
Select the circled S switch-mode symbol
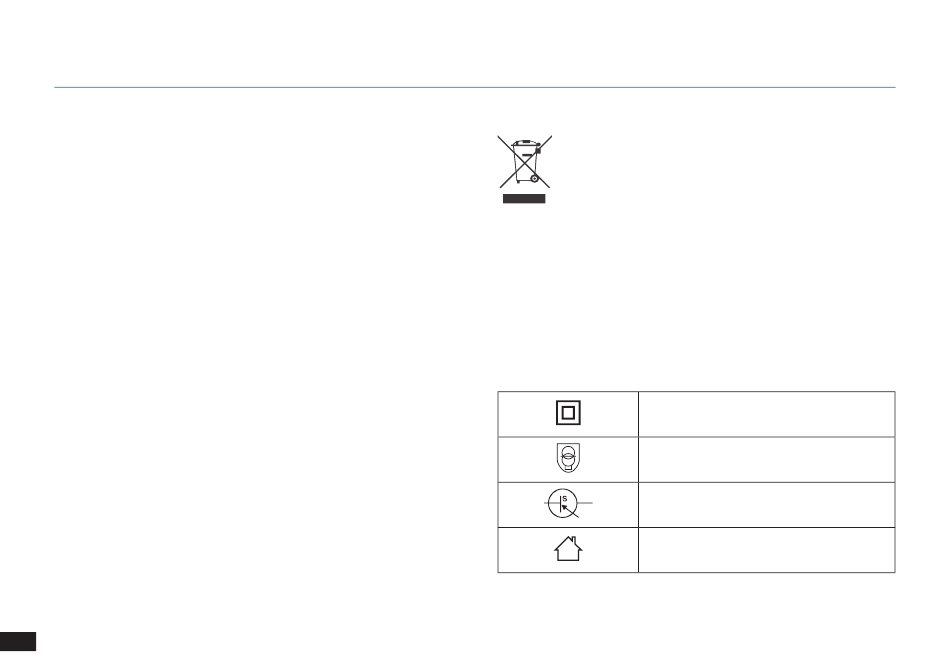(568, 503)
